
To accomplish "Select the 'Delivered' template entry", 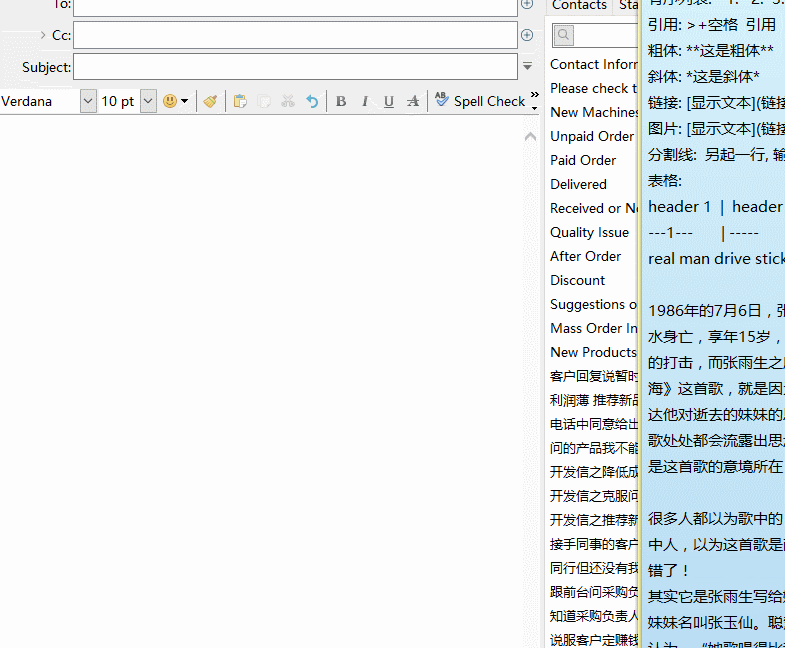I will click(x=578, y=185).
